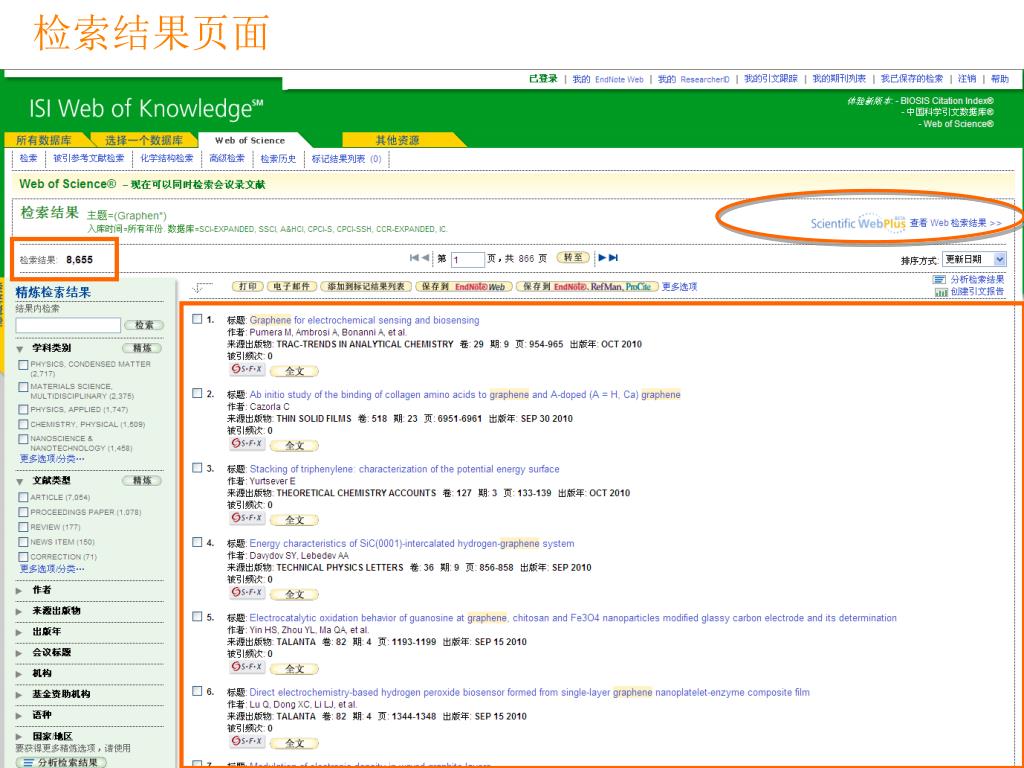Click the SFX icon for record 3

(247, 519)
